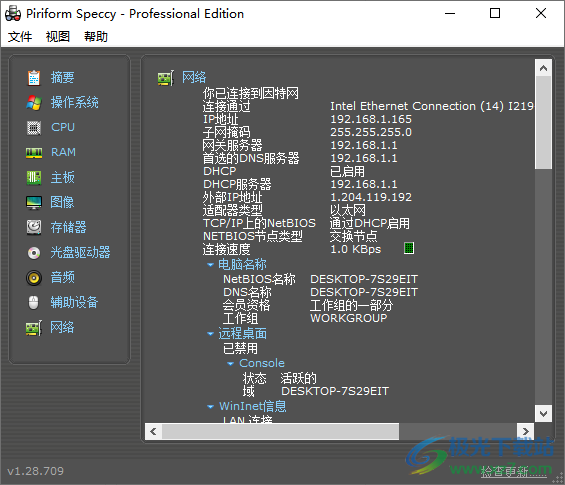This screenshot has width=565, height=485.
Task: Click the NetBIOS名称 row label
Action: click(x=259, y=279)
